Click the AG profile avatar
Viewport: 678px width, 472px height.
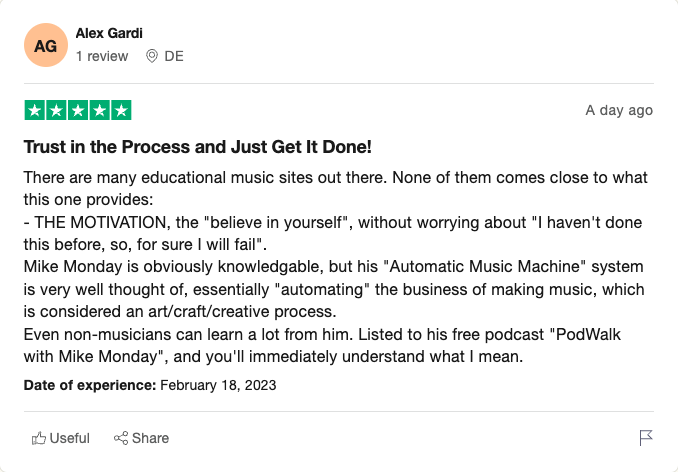pos(45,46)
